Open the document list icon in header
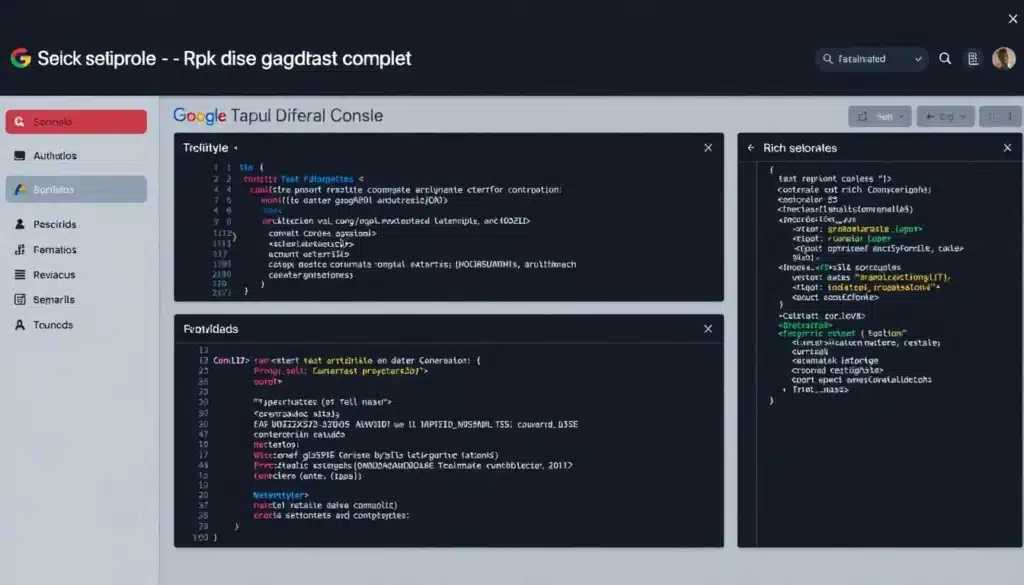 pyautogui.click(x=973, y=59)
